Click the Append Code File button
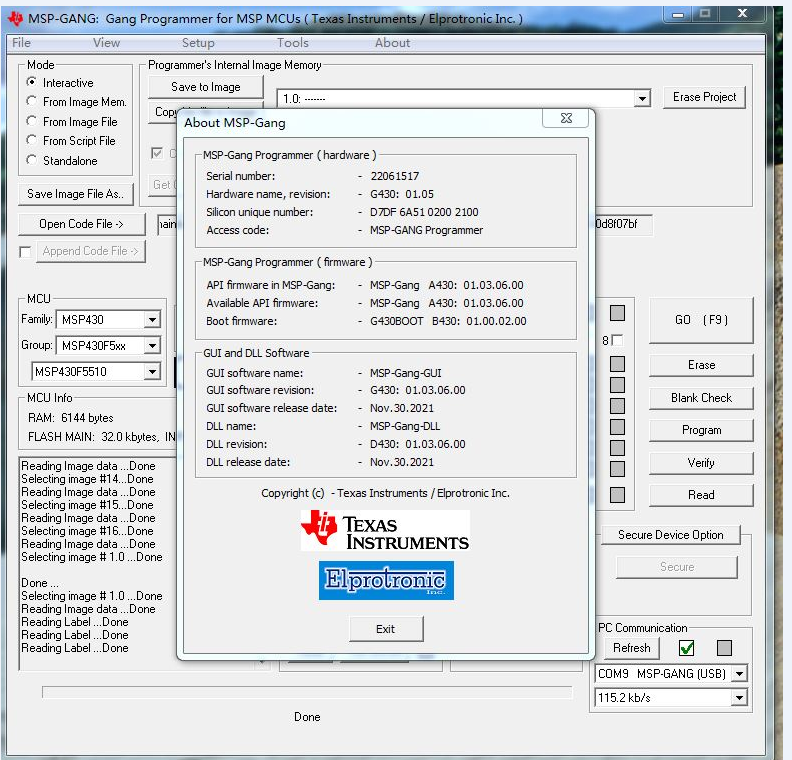This screenshot has width=792, height=760. point(90,251)
